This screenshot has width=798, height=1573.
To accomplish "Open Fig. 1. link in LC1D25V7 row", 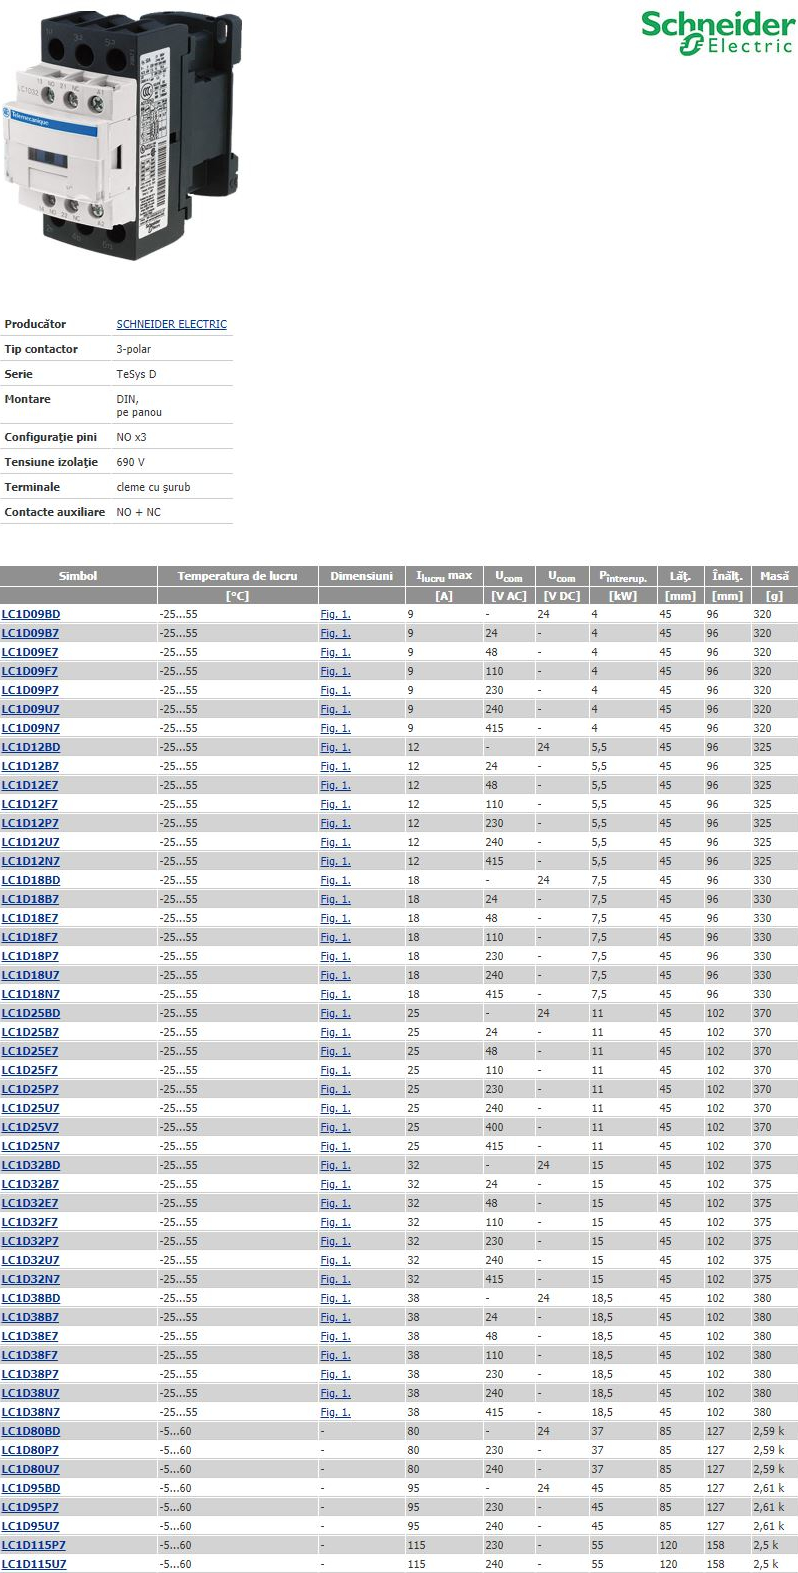I will pos(335,1127).
